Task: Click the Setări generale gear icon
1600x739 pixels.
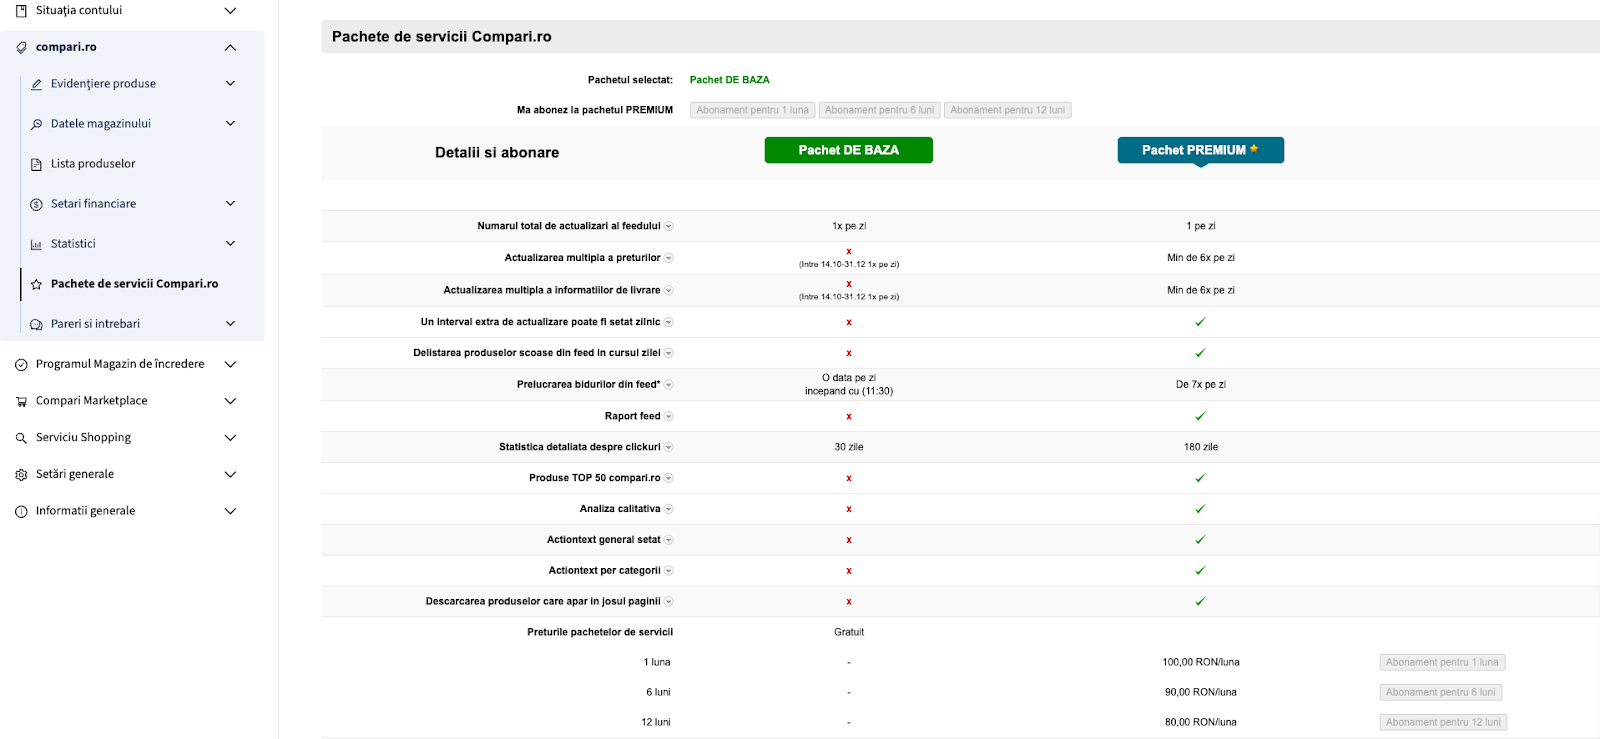Action: tap(21, 475)
